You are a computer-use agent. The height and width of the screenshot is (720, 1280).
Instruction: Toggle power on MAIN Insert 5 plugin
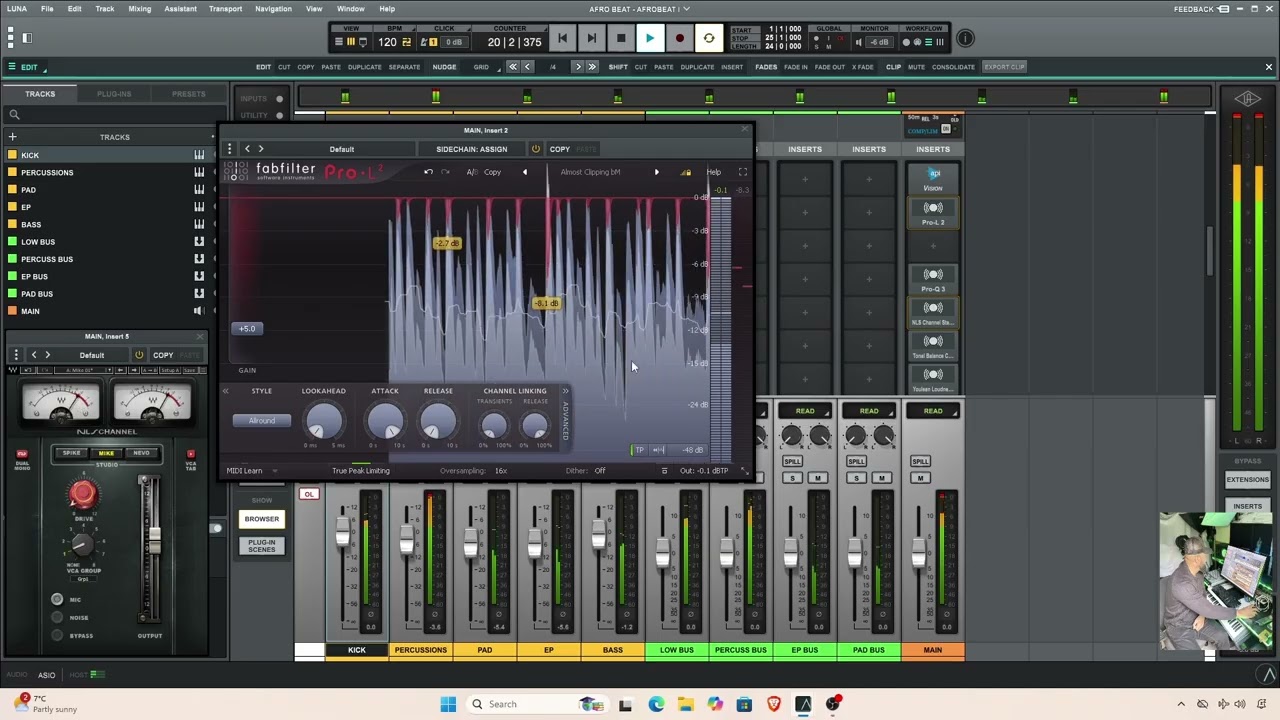[139, 355]
